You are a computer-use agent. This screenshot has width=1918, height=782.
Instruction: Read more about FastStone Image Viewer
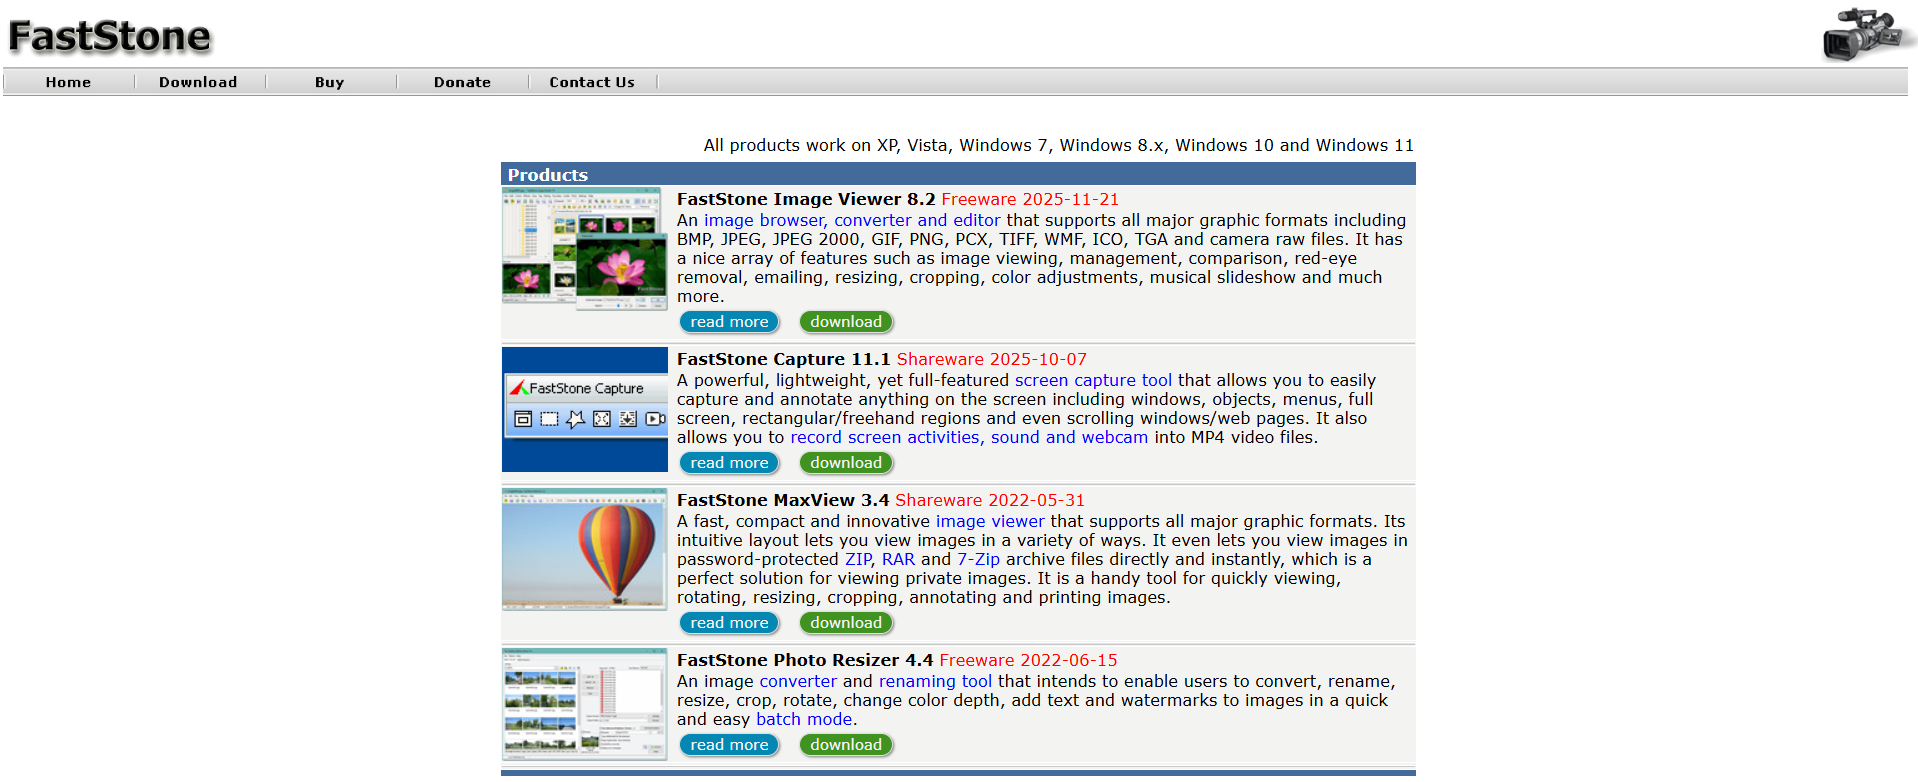pos(729,322)
